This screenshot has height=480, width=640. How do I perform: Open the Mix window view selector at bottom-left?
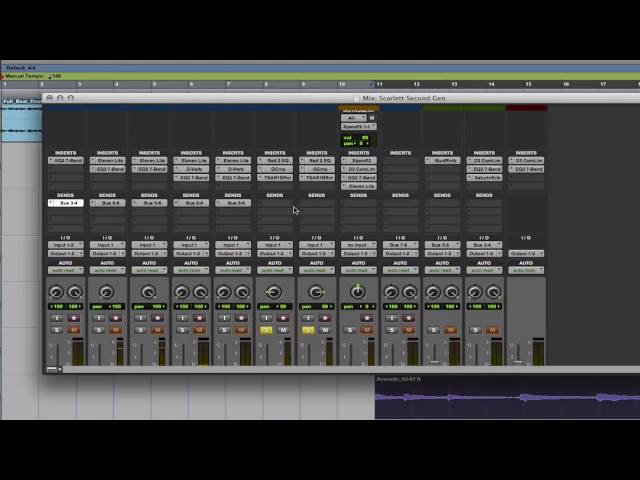54,369
